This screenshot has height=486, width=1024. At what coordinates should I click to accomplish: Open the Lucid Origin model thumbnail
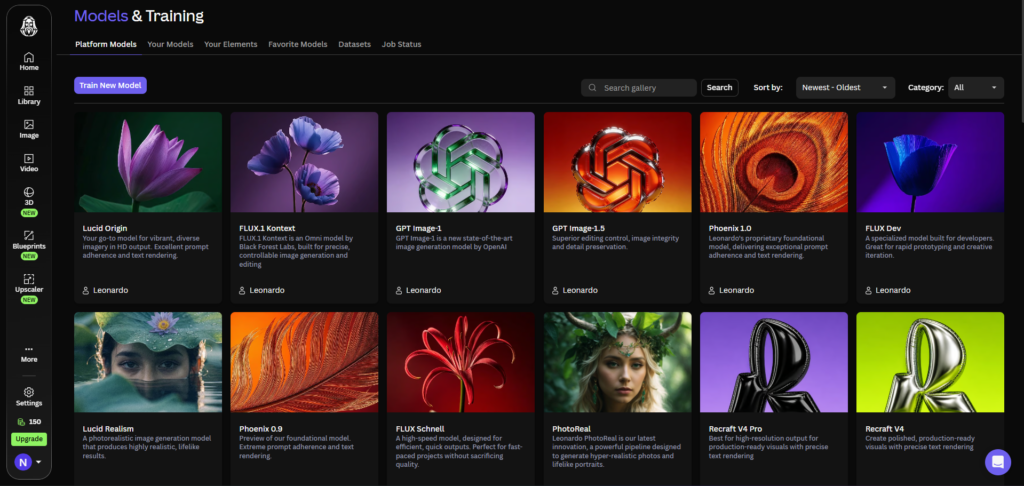click(x=148, y=162)
